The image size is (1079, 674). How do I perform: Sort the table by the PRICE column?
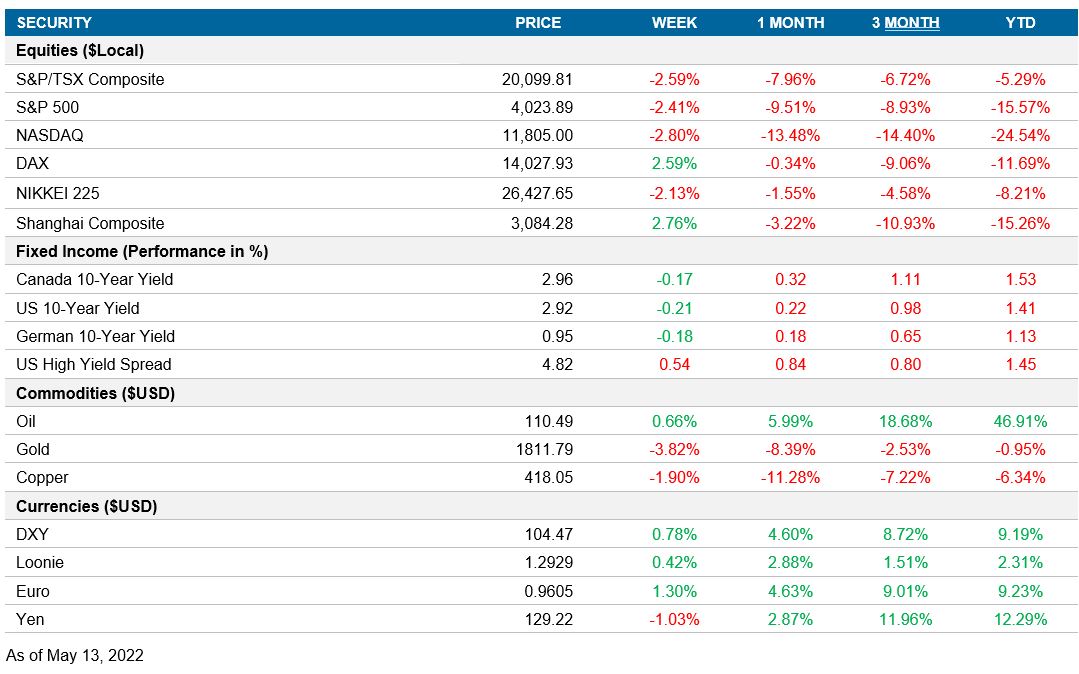point(538,22)
